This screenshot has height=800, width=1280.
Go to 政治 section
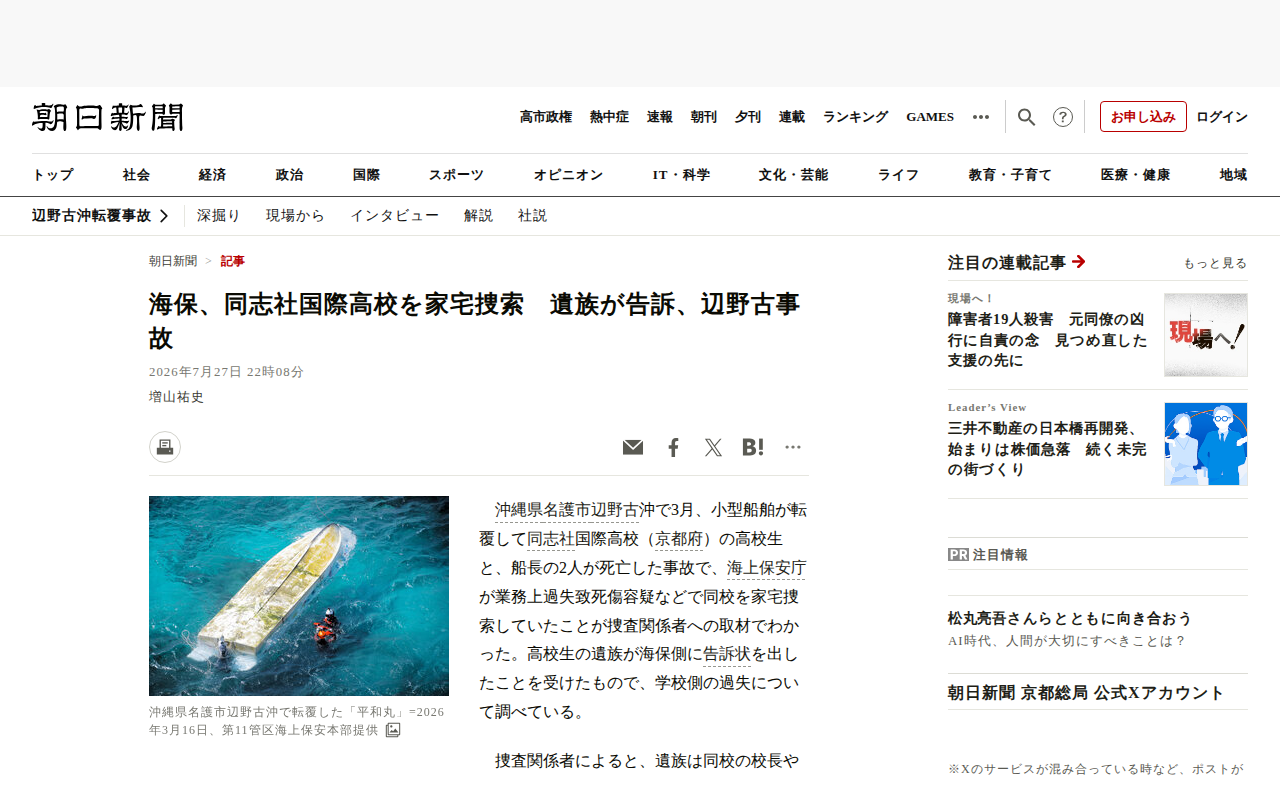(x=289, y=175)
